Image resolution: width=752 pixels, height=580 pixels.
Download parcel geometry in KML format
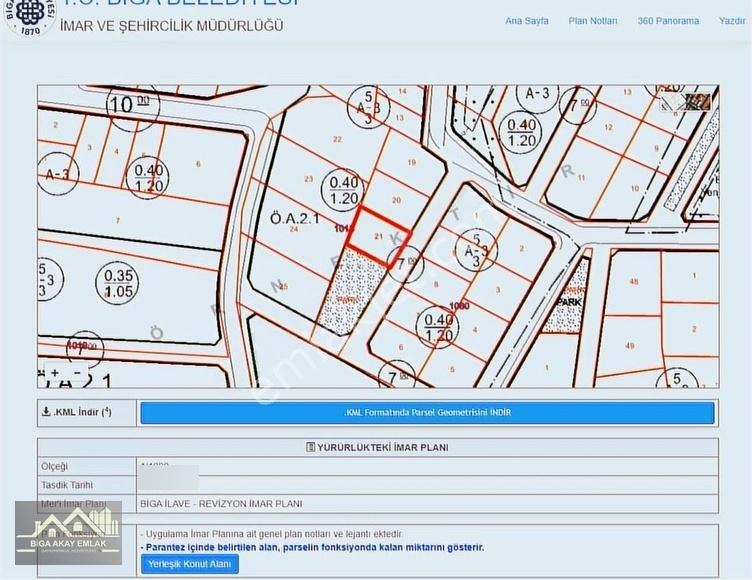pyautogui.click(x=427, y=413)
